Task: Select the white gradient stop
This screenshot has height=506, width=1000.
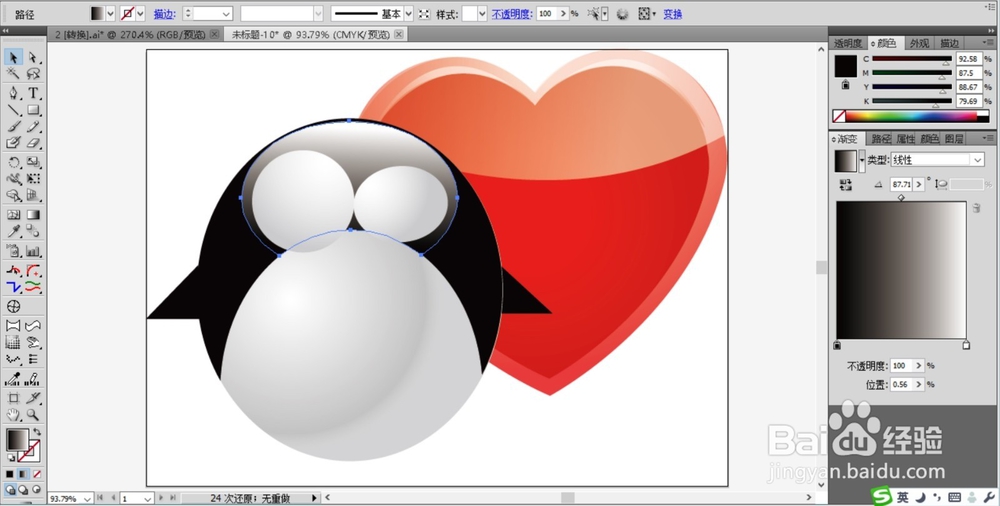Action: 966,345
